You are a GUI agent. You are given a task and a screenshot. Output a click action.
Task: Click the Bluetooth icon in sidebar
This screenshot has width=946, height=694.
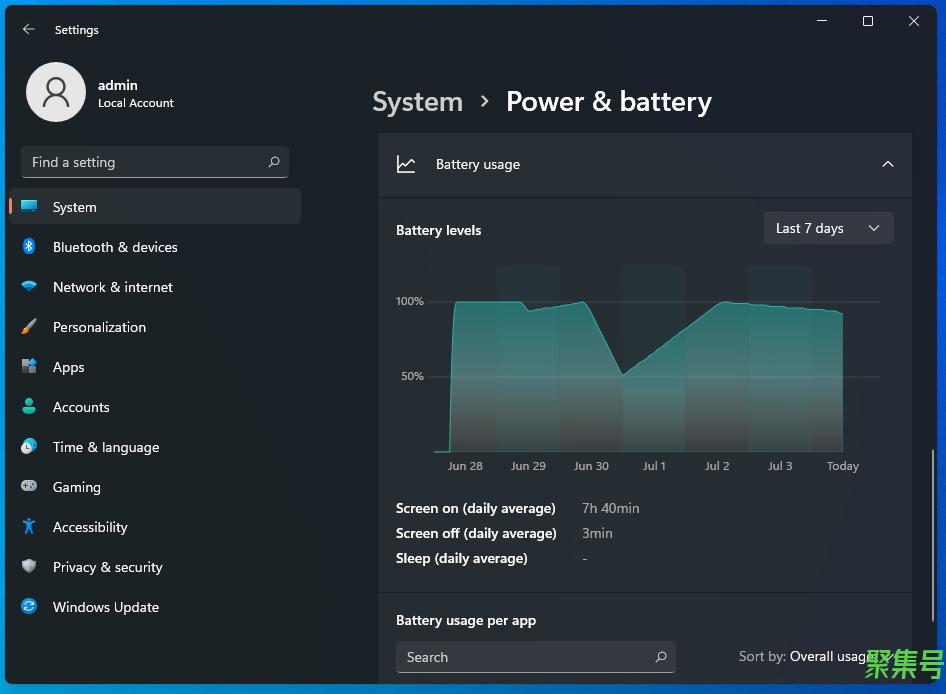pyautogui.click(x=29, y=246)
